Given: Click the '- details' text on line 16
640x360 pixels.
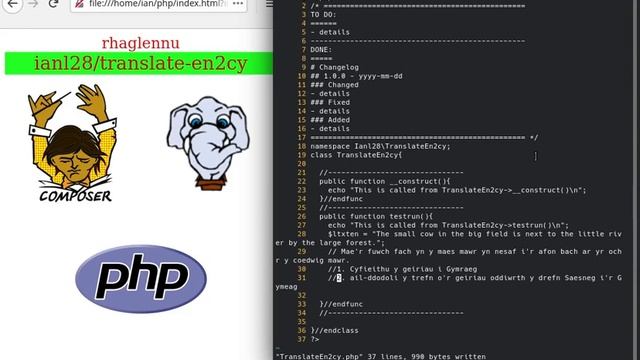Looking at the screenshot, I should click(330, 129).
